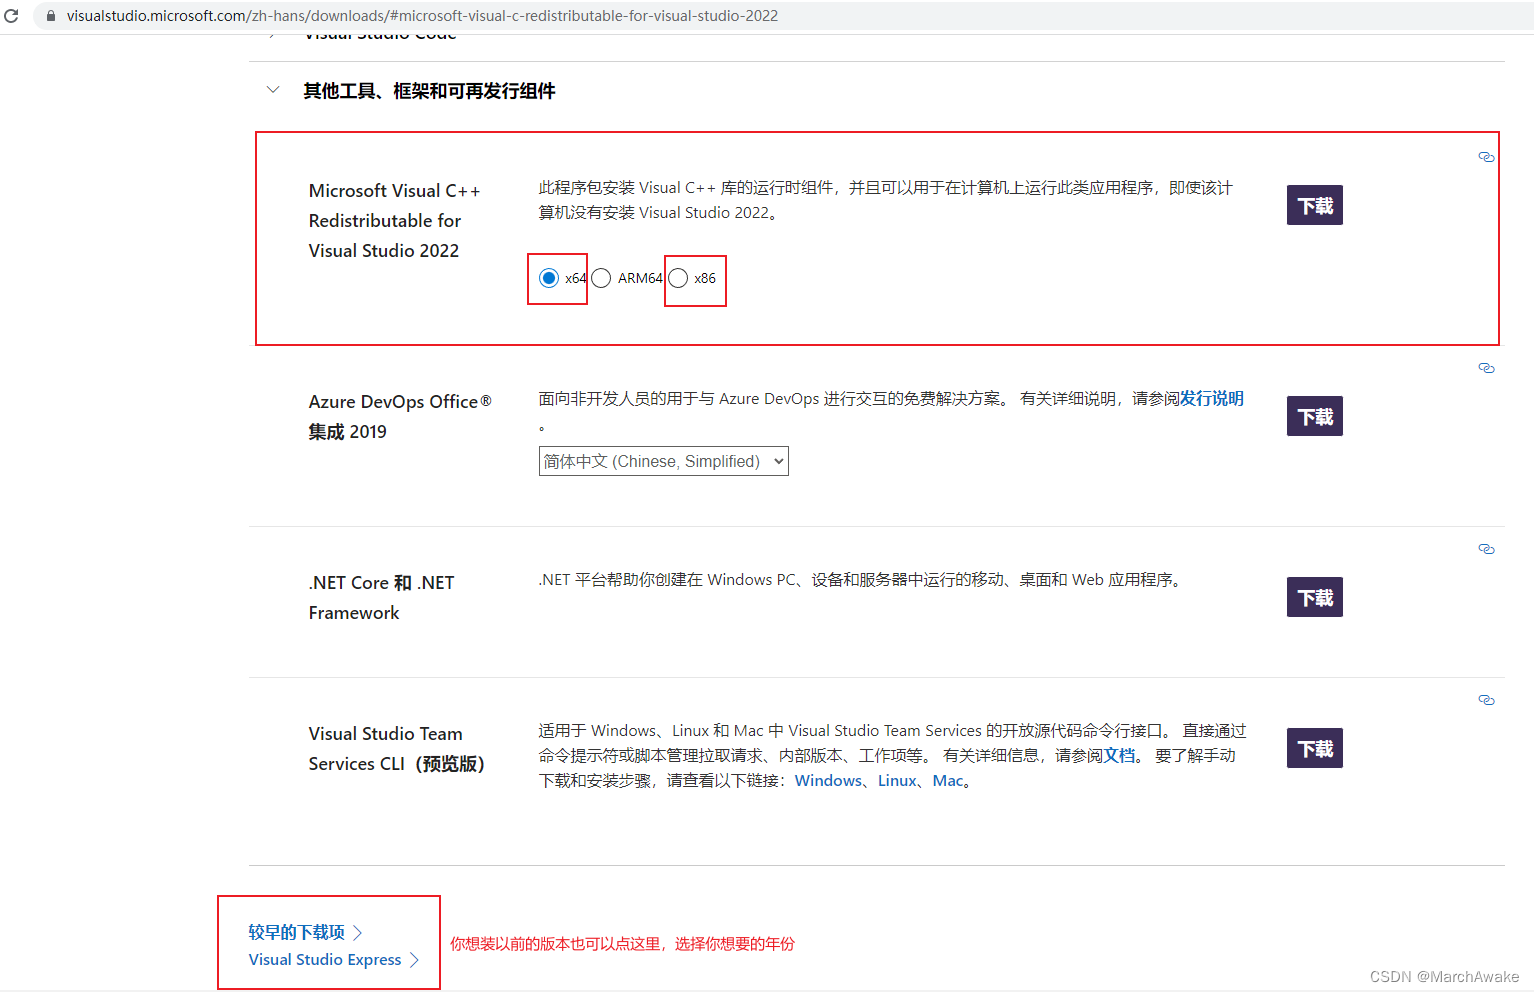The height and width of the screenshot is (992, 1534).
Task: Click the permalink icon beside Team Services CLI section
Action: (x=1486, y=699)
